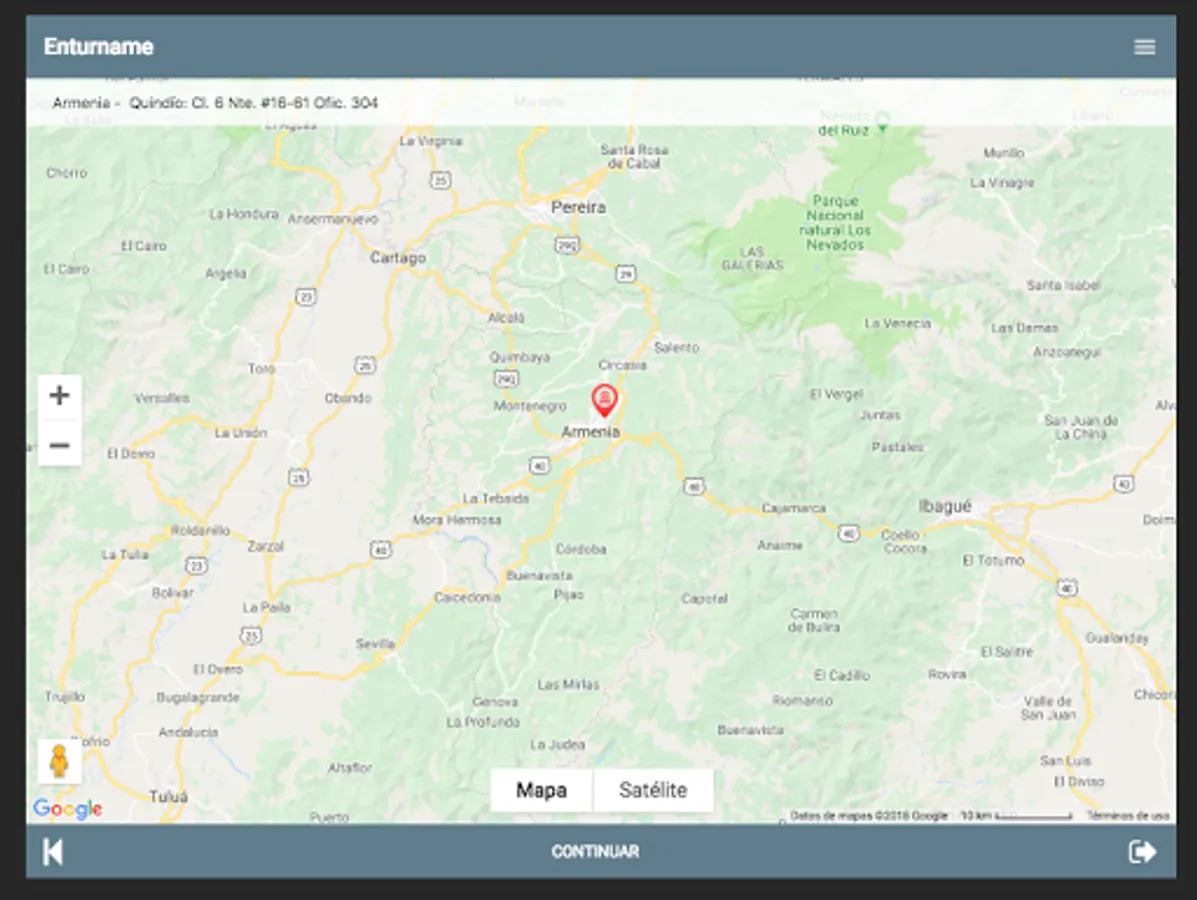This screenshot has width=1197, height=900.
Task: Click the exit logout icon in footer
Action: click(x=1142, y=852)
